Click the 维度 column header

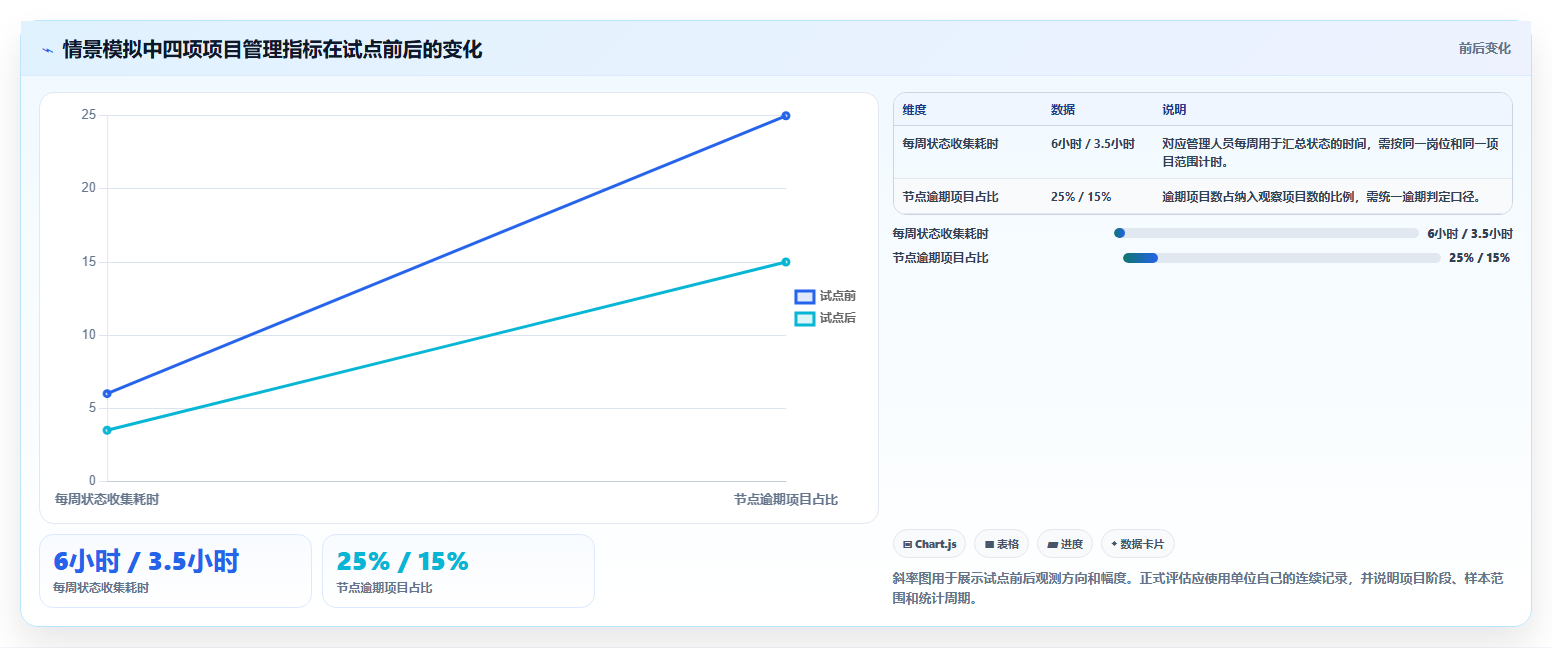point(915,109)
